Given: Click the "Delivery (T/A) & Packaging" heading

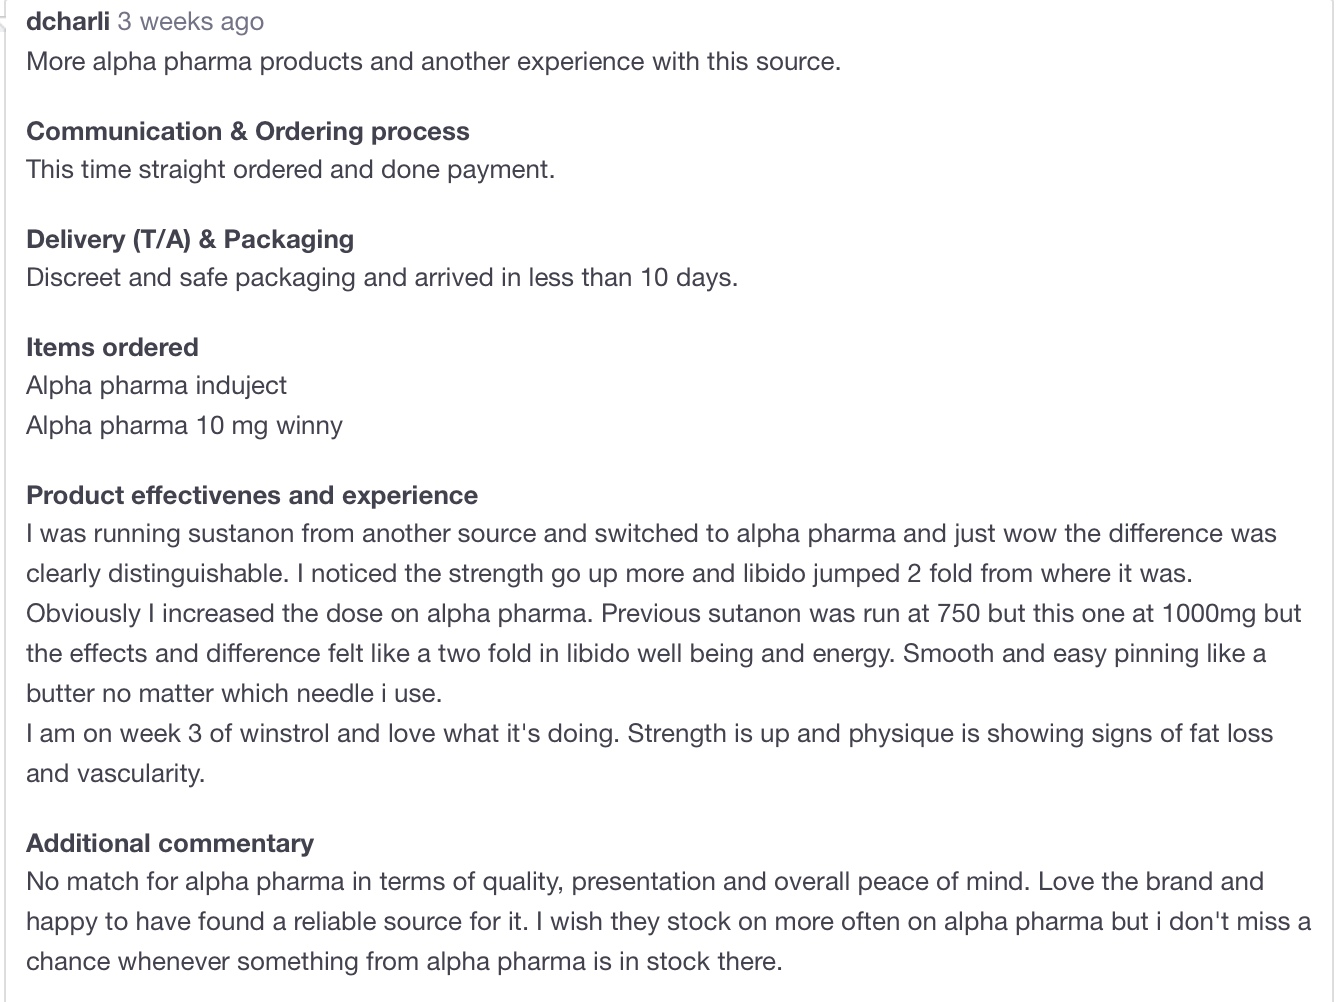Looking at the screenshot, I should [x=190, y=239].
